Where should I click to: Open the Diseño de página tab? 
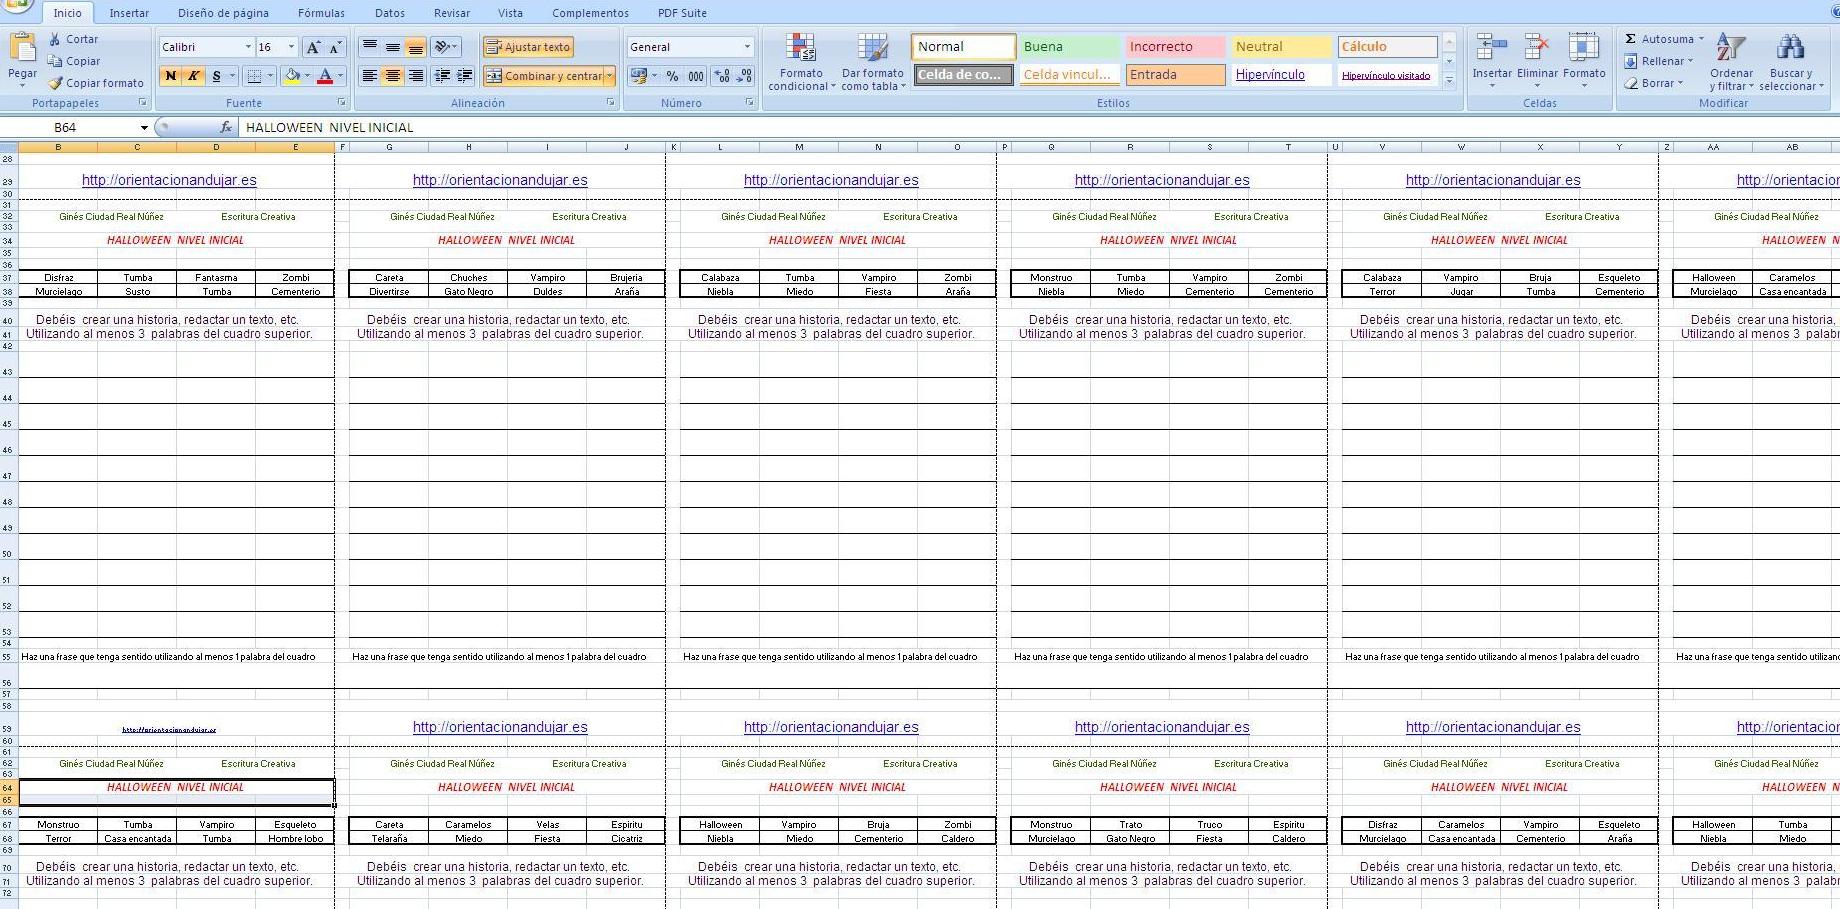[x=223, y=13]
